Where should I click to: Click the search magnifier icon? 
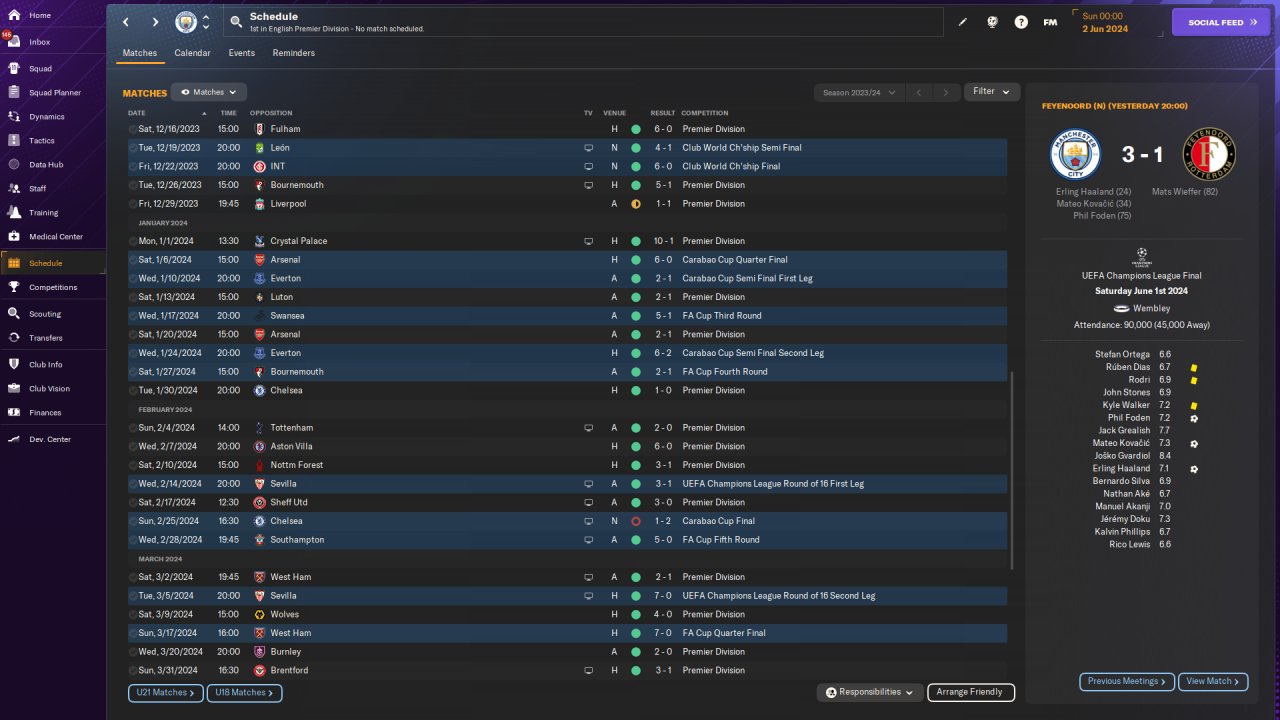point(236,22)
